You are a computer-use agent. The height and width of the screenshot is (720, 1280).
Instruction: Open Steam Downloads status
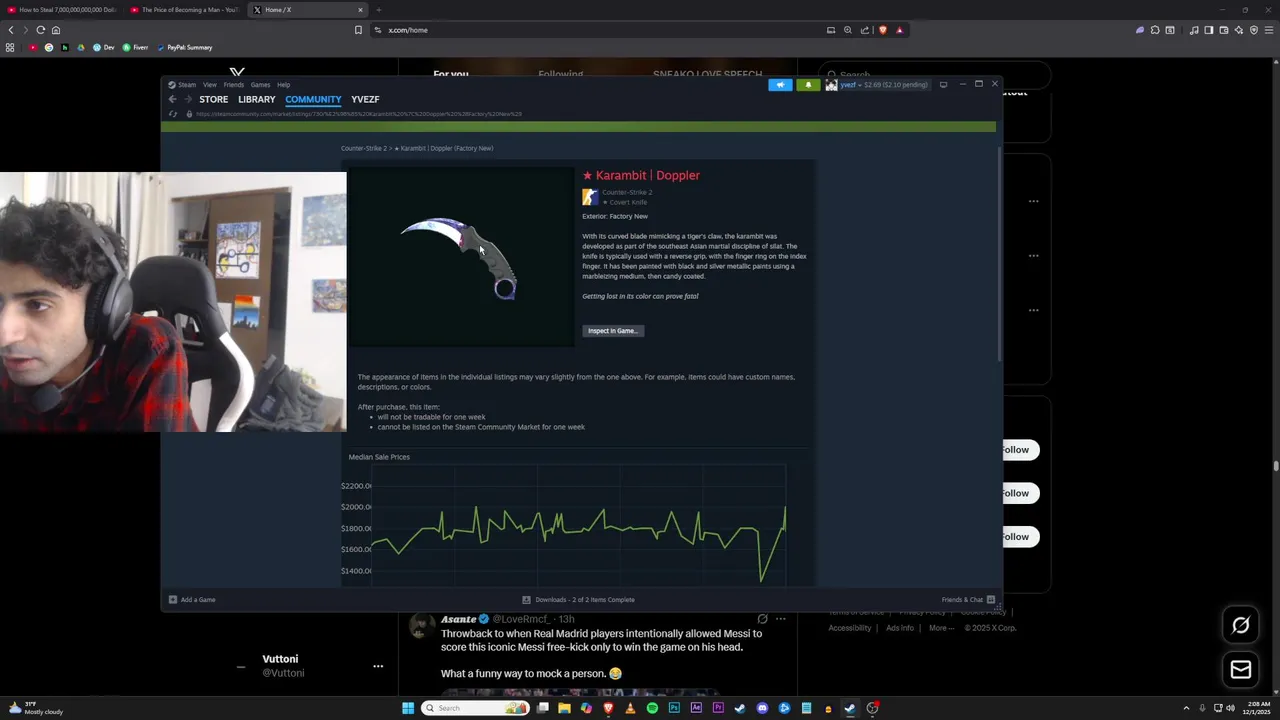click(x=579, y=599)
